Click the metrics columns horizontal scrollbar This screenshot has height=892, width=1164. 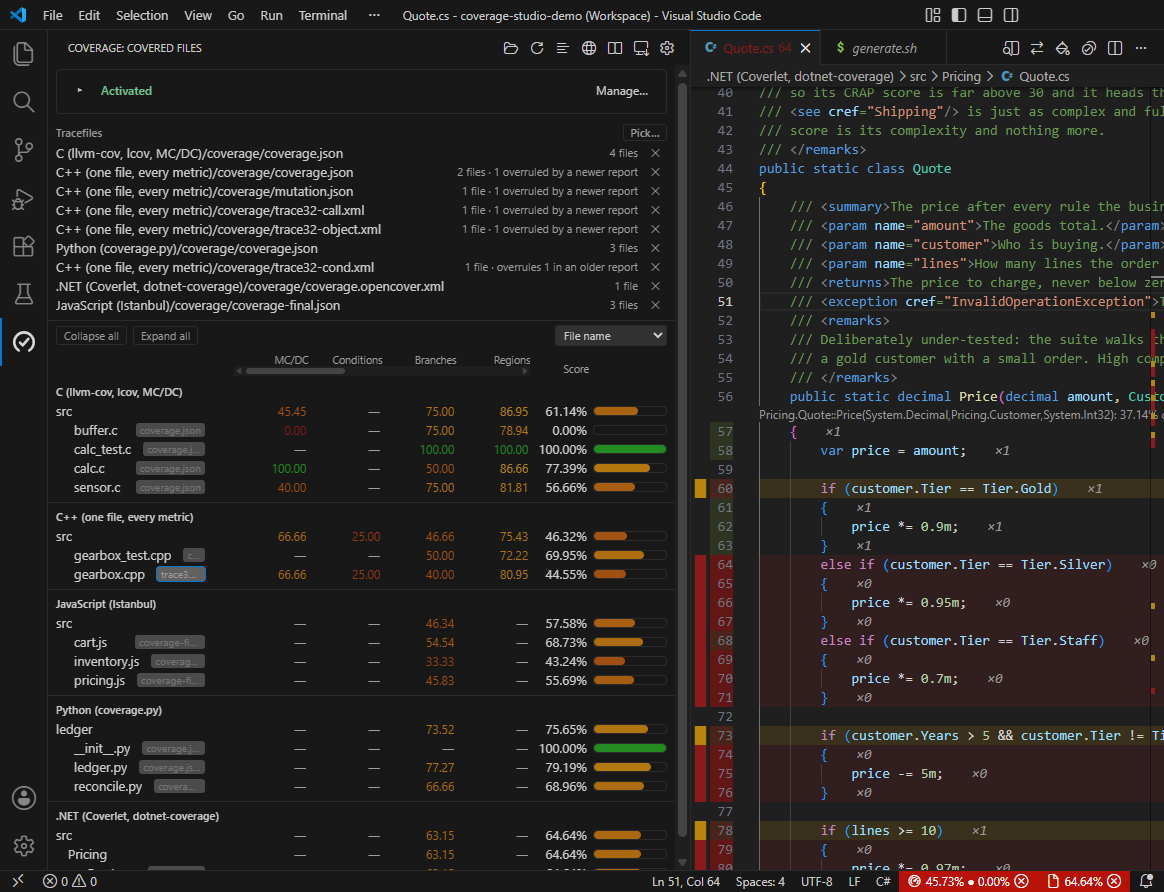pos(295,371)
